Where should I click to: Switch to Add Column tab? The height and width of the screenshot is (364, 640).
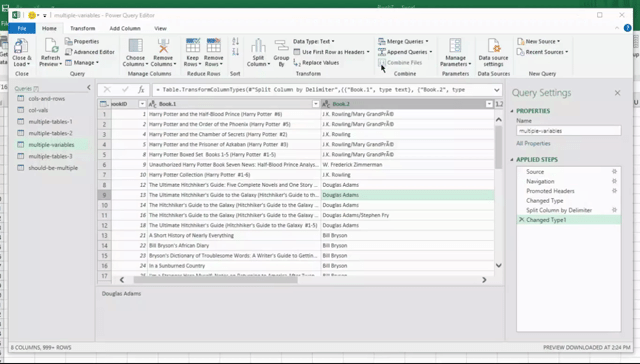click(125, 28)
